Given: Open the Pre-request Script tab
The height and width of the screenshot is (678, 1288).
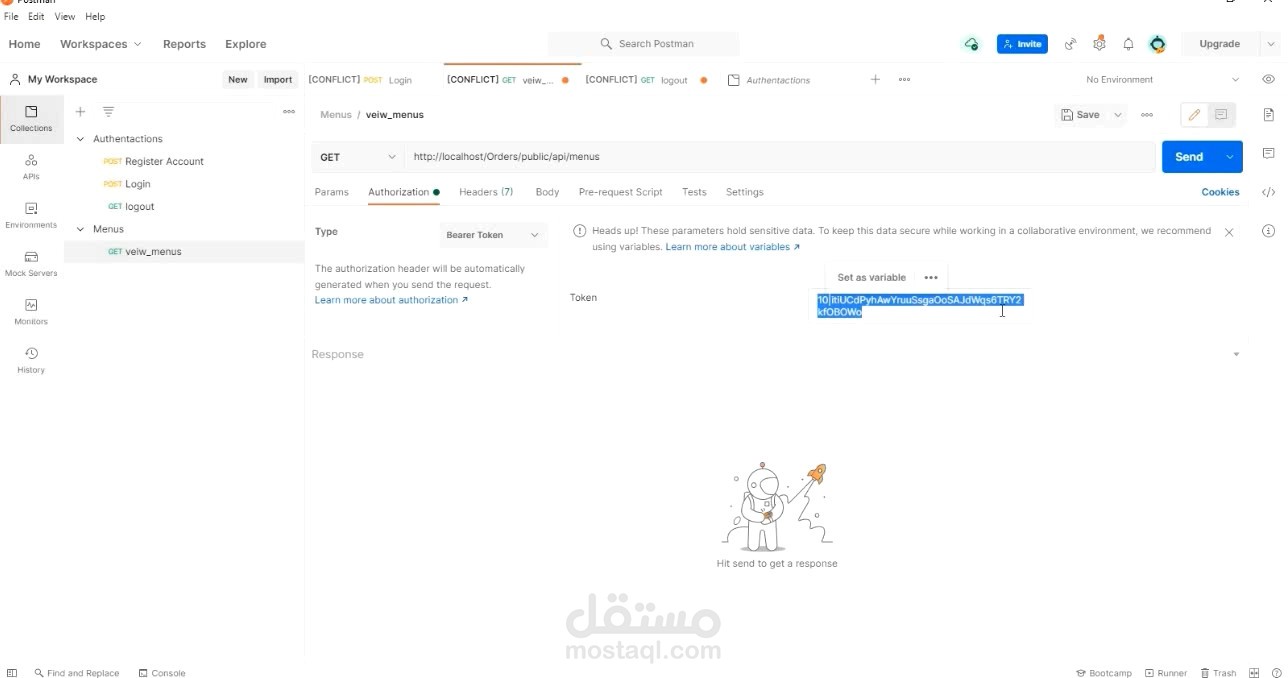Looking at the screenshot, I should tap(620, 192).
